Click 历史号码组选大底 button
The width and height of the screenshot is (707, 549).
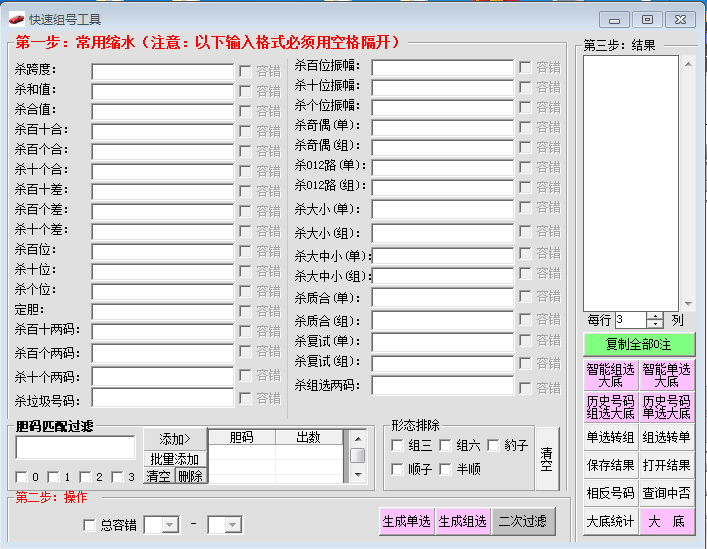[x=611, y=407]
